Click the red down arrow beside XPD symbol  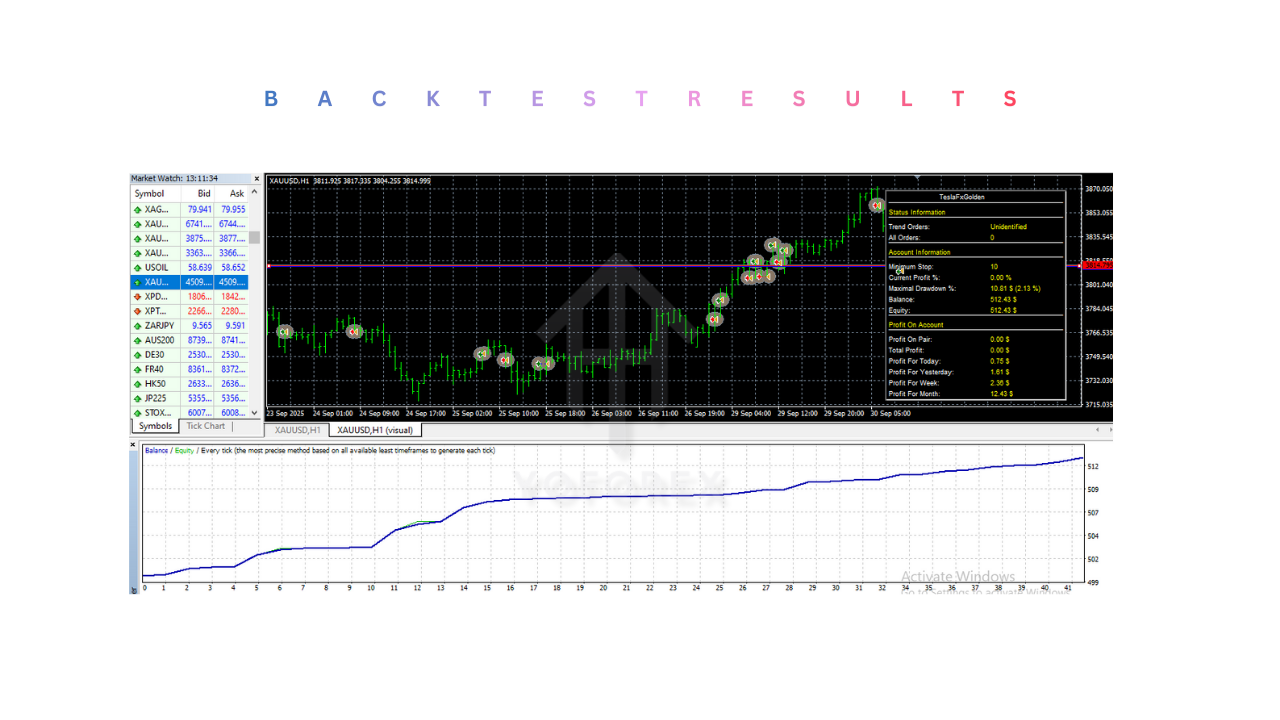(x=137, y=297)
